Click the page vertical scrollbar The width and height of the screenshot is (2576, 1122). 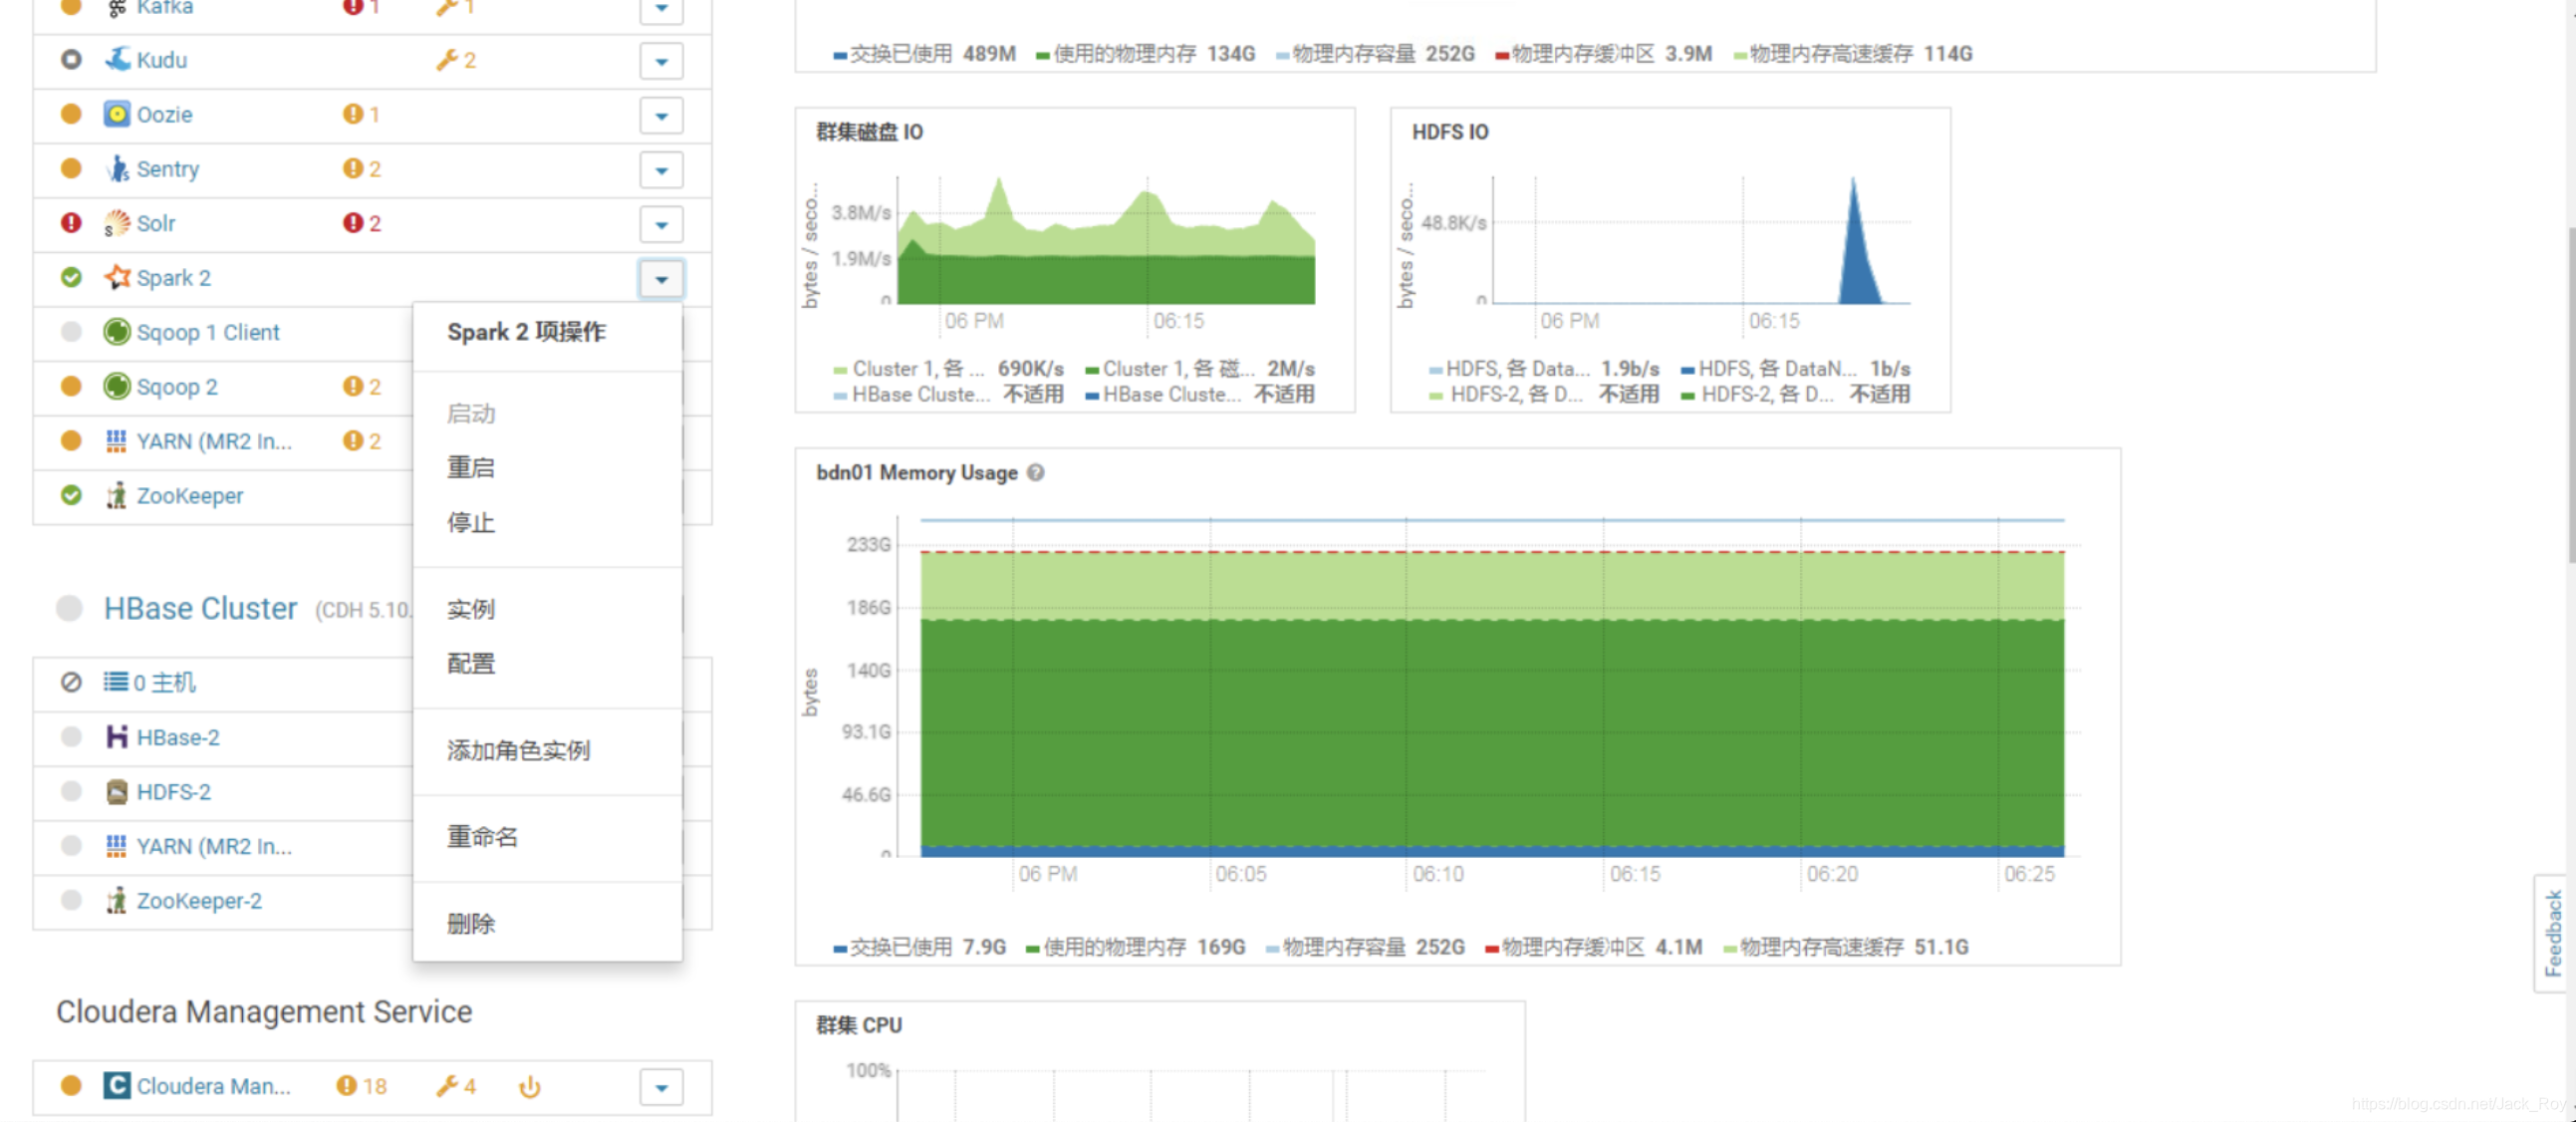2570,395
